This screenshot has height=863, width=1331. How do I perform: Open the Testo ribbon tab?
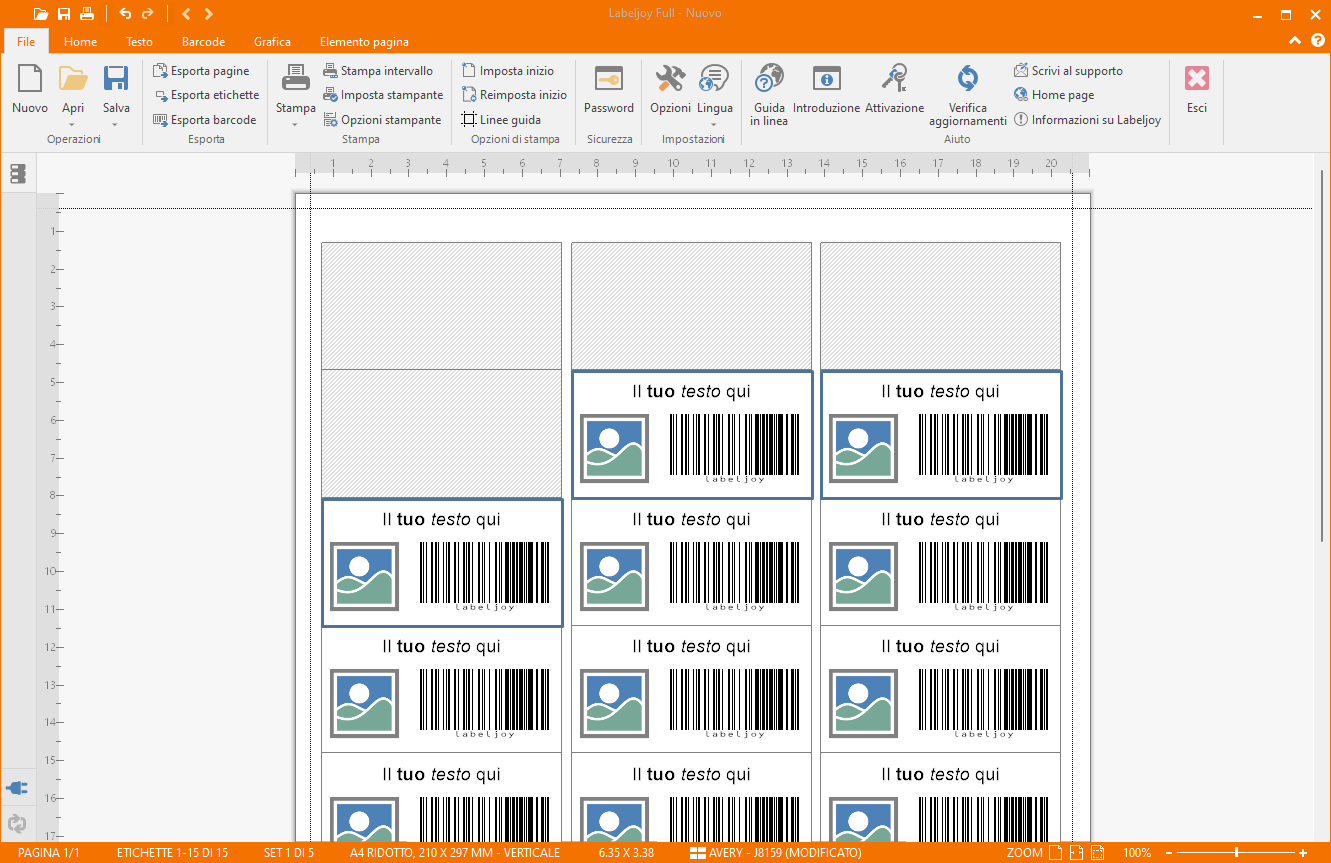coord(139,42)
